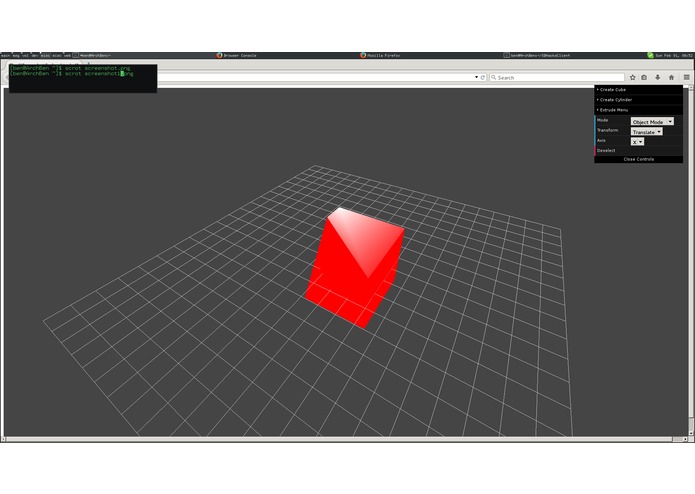Open the bookmarks clipboard icon next to star
This screenshot has width=695, height=494.
(644, 78)
